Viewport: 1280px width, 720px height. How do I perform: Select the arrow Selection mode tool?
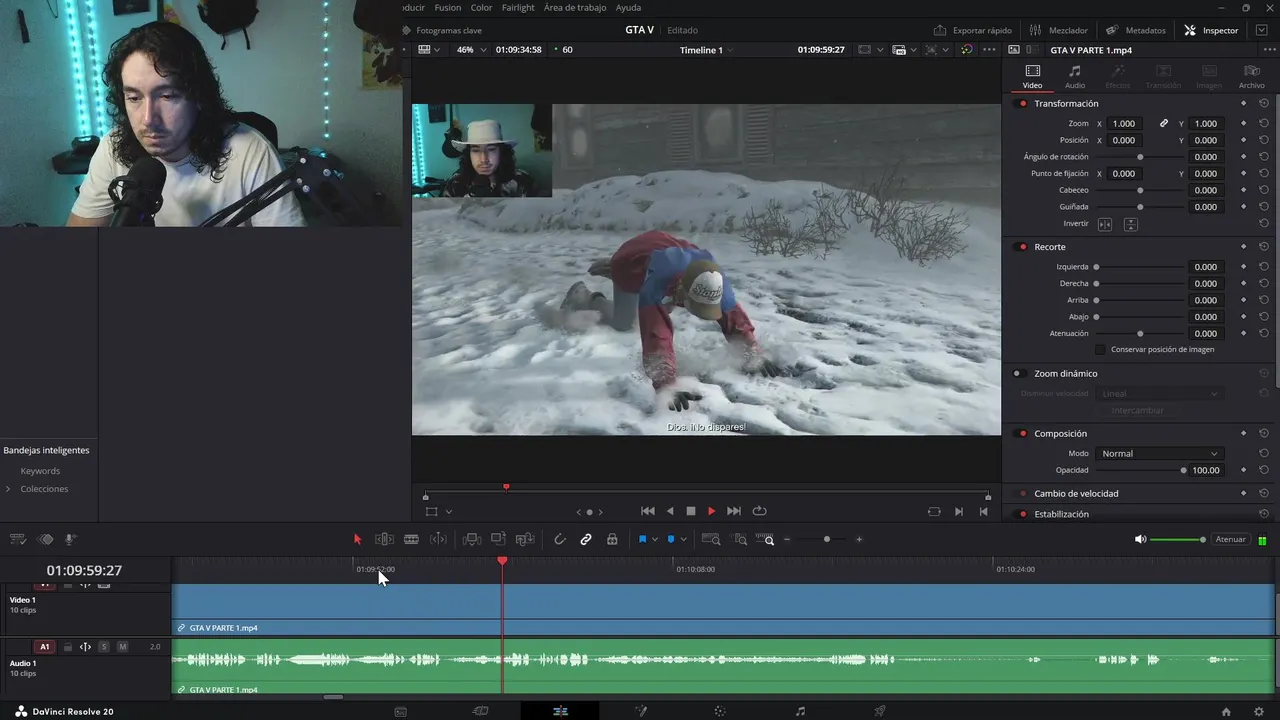click(357, 539)
